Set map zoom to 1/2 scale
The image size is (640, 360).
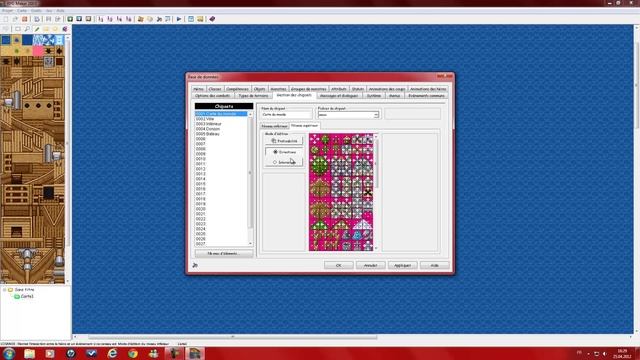[110, 19]
